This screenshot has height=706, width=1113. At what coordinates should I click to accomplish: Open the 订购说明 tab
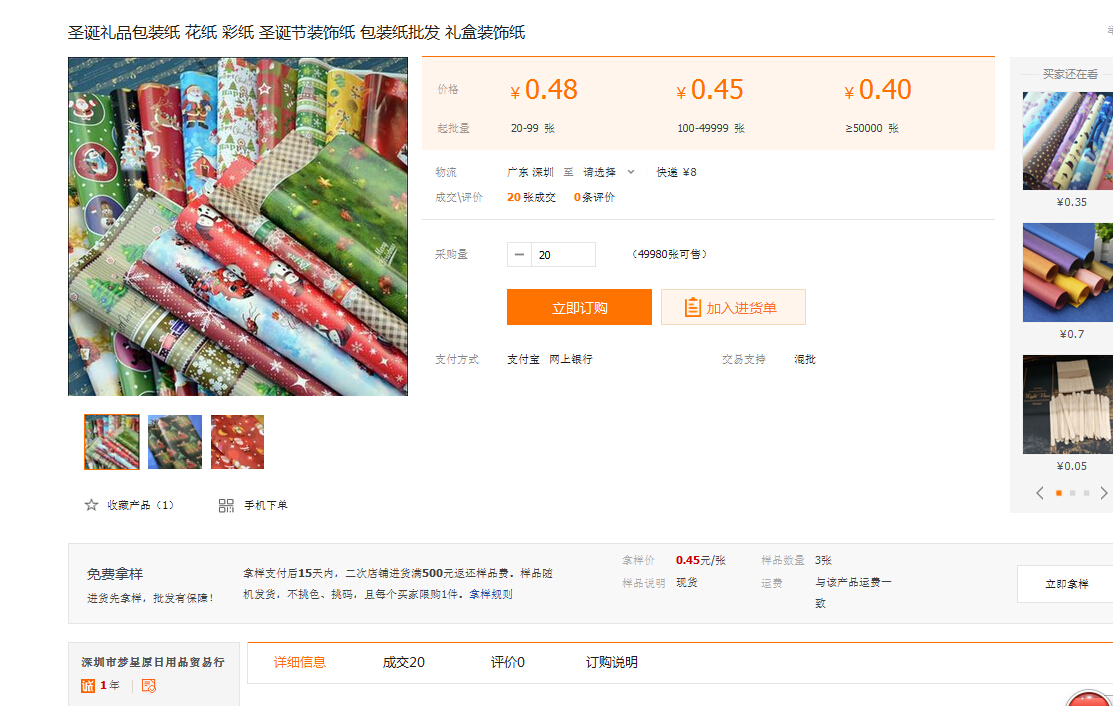[611, 662]
